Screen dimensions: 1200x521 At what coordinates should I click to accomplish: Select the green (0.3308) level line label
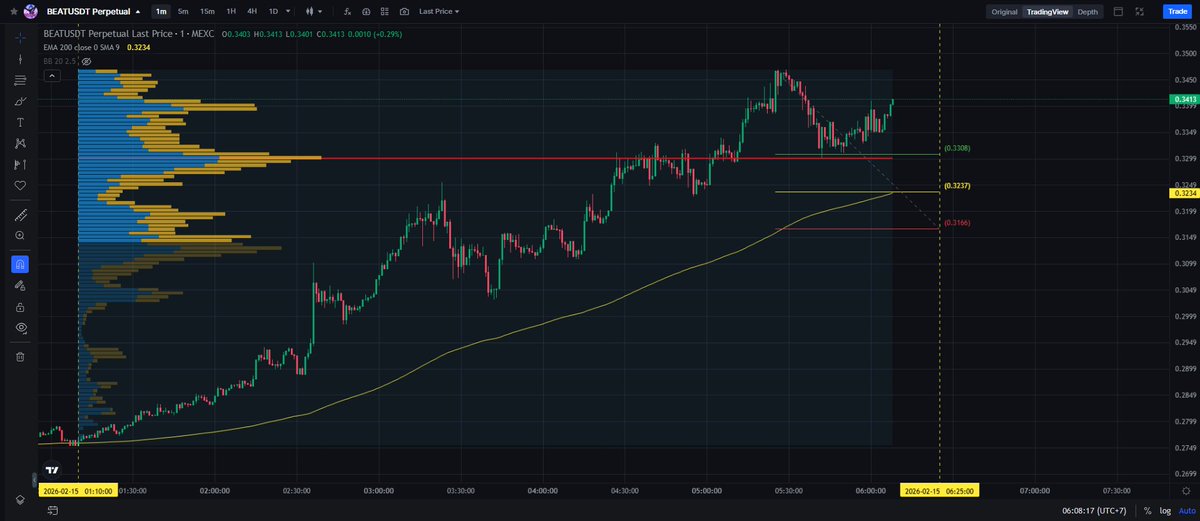pyautogui.click(x=957, y=148)
